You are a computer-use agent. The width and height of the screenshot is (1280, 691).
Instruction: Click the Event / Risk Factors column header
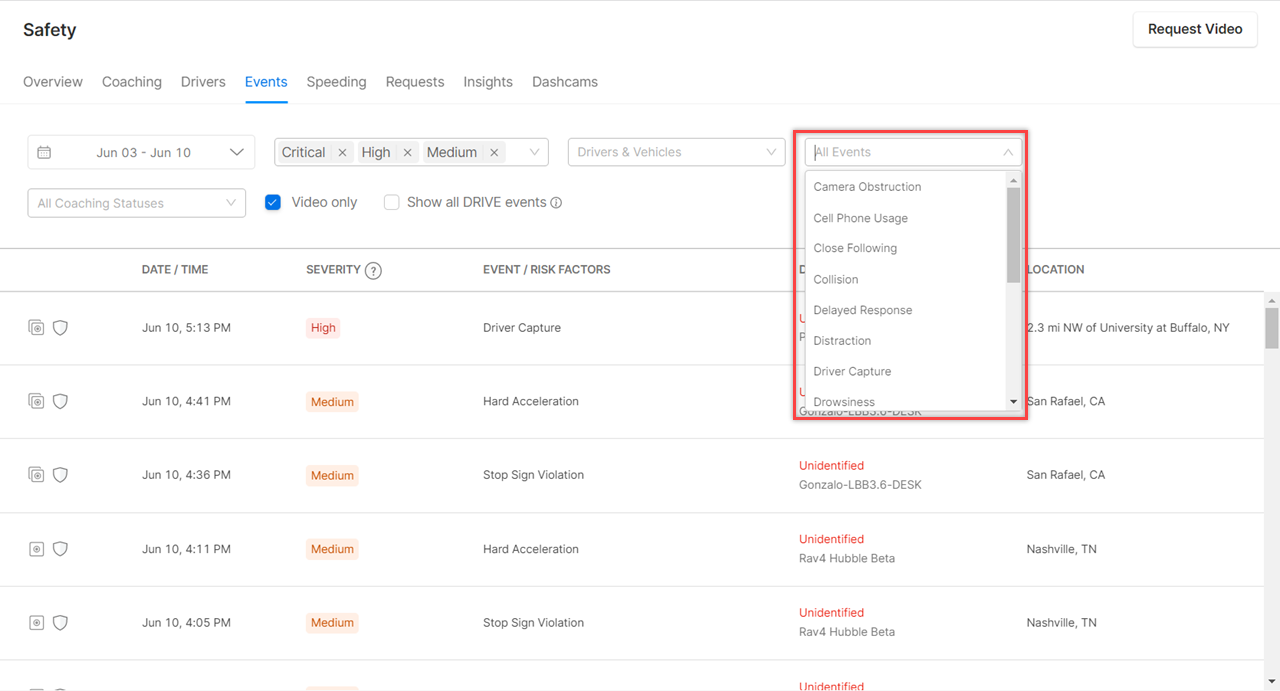pyautogui.click(x=546, y=270)
